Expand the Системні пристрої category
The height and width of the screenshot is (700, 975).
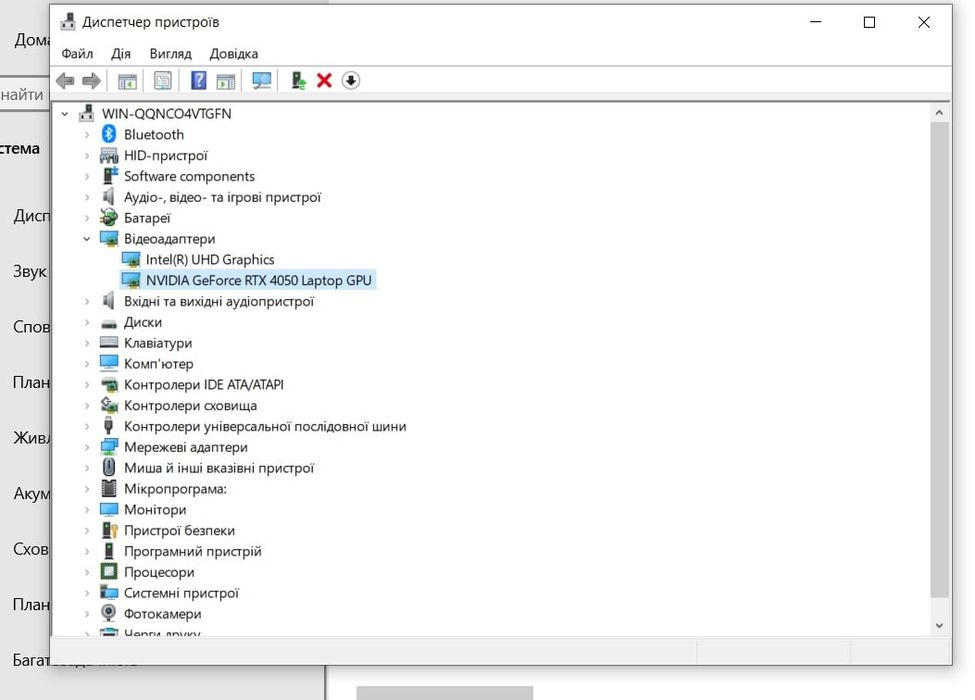pyautogui.click(x=87, y=593)
